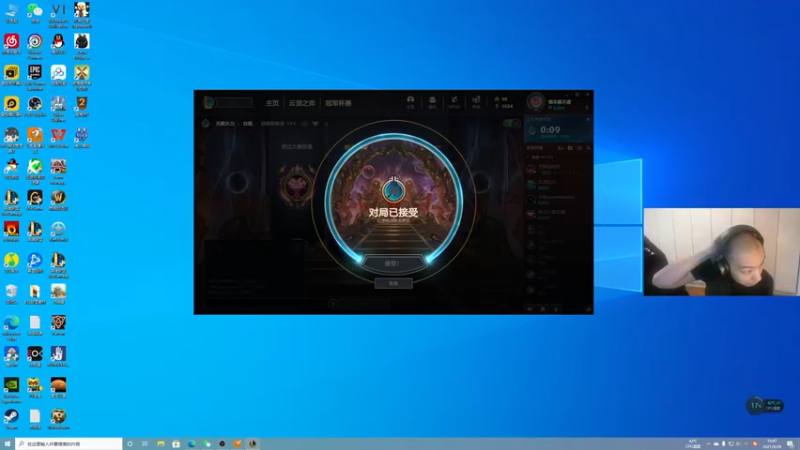
Task: Open the WeChat desktop icon
Action: pyautogui.click(x=35, y=12)
